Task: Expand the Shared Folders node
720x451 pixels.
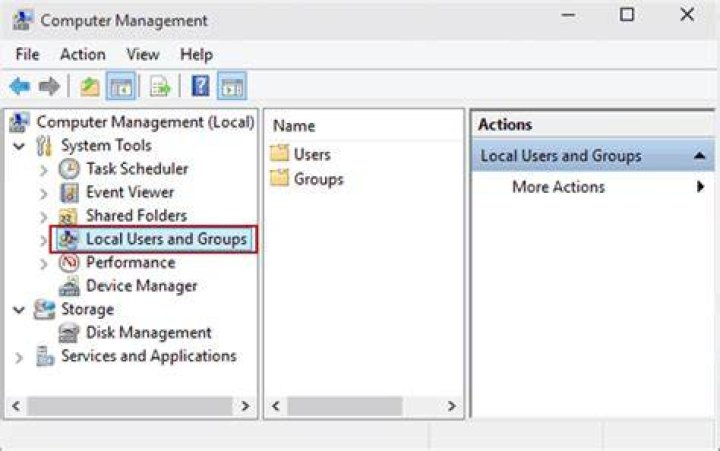Action: tap(44, 217)
